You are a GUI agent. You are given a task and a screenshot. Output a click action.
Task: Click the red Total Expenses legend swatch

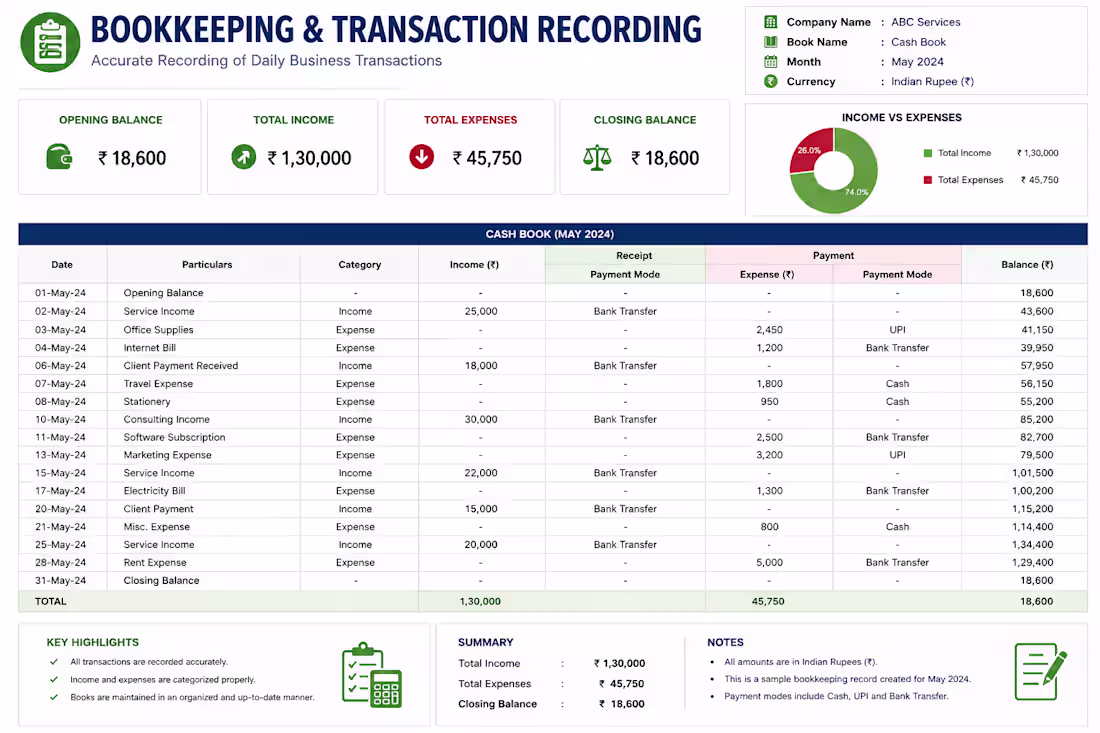927,180
